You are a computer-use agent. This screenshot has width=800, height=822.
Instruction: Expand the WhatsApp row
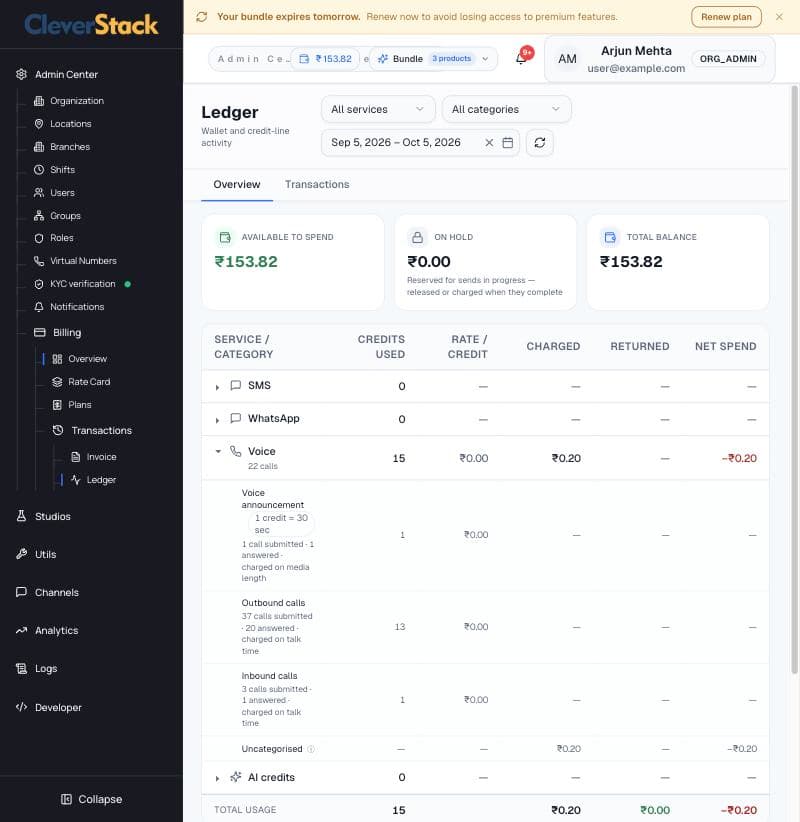point(217,420)
